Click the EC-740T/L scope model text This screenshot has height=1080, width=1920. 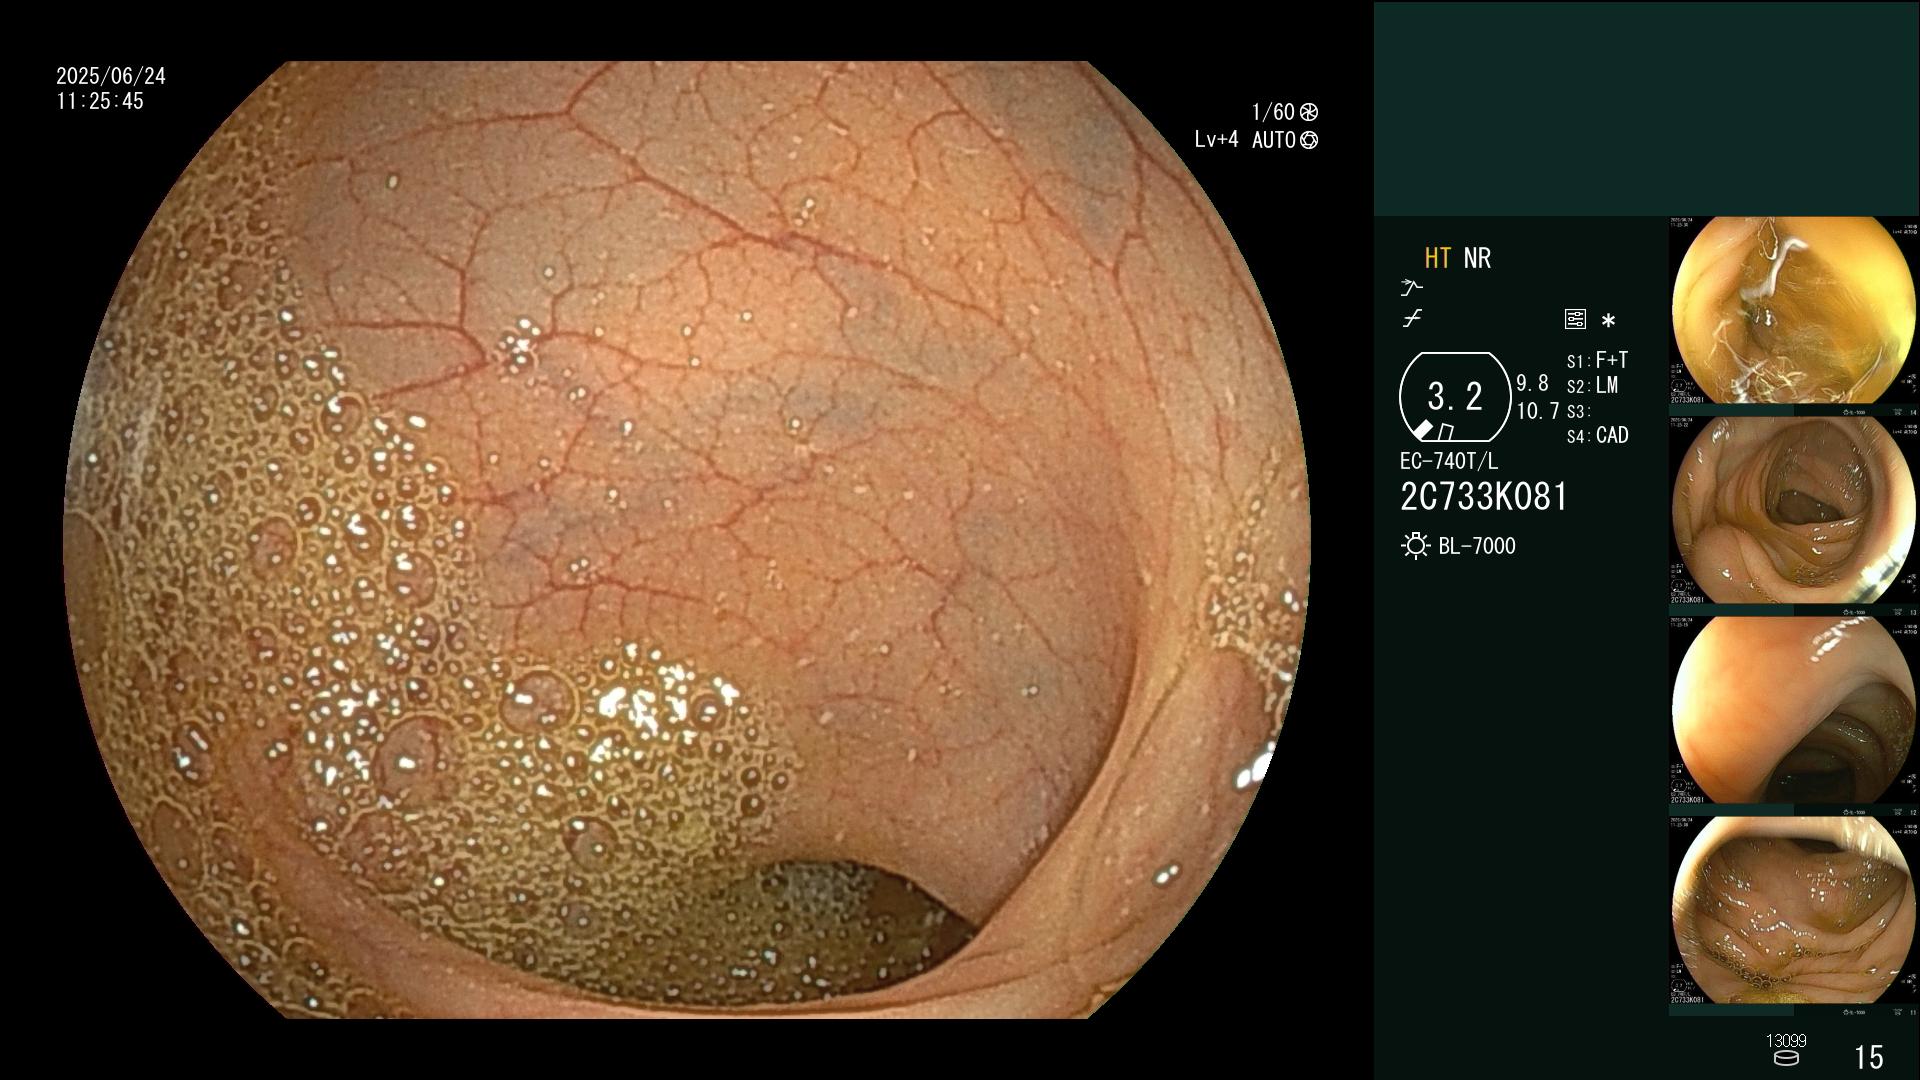pos(1449,461)
